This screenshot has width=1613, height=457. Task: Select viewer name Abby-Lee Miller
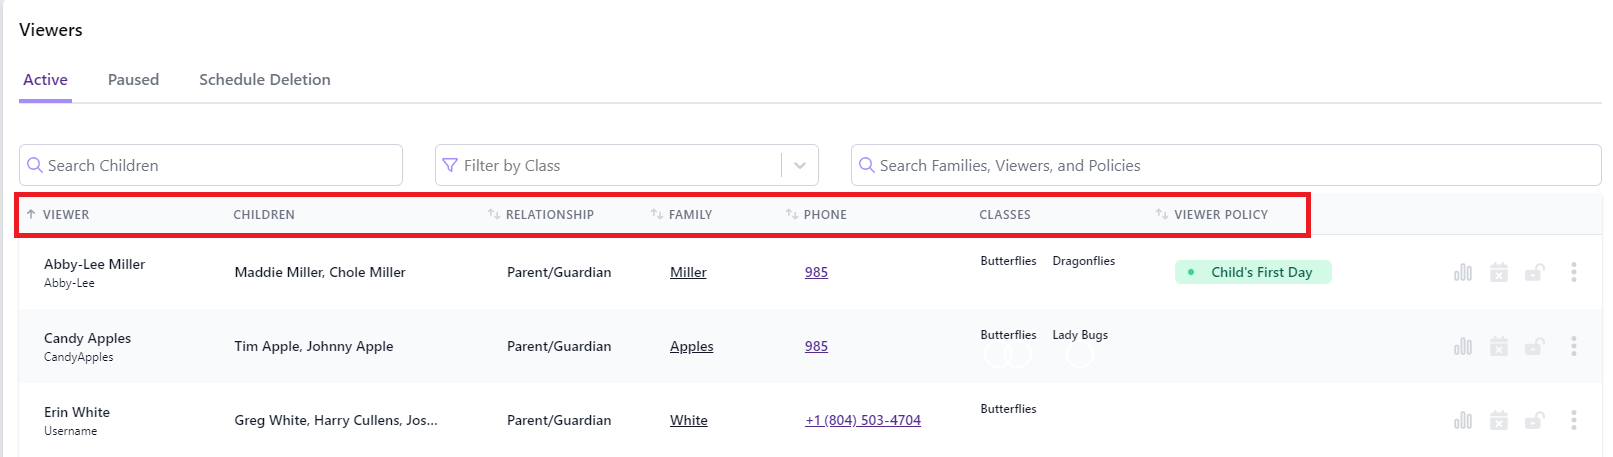coord(95,264)
